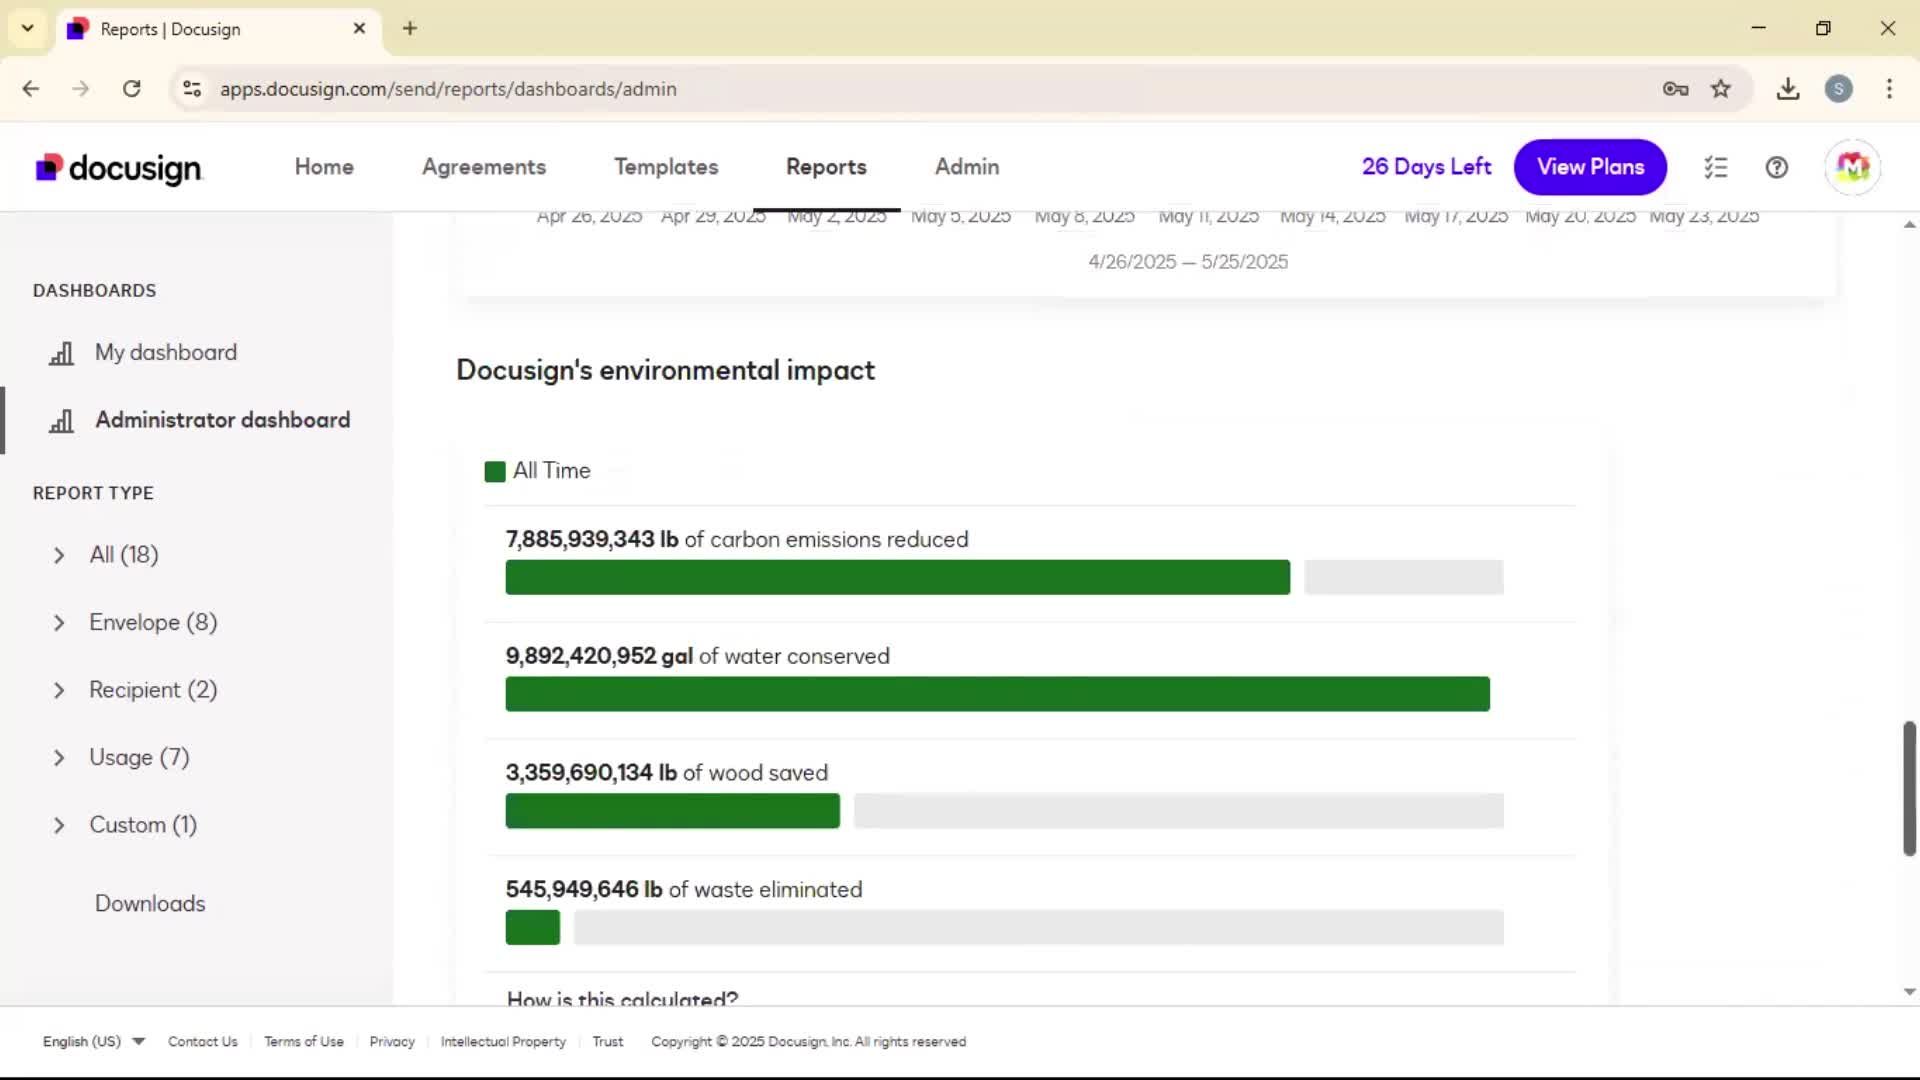Click the scrollbar down arrow
This screenshot has height=1080, width=1920.
(1909, 992)
